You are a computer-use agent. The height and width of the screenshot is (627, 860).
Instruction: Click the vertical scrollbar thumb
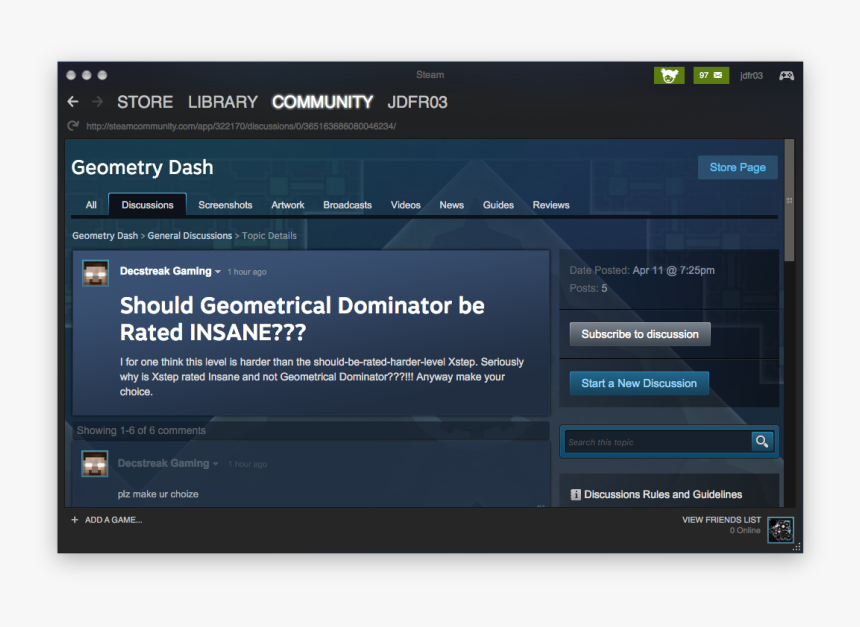(789, 200)
